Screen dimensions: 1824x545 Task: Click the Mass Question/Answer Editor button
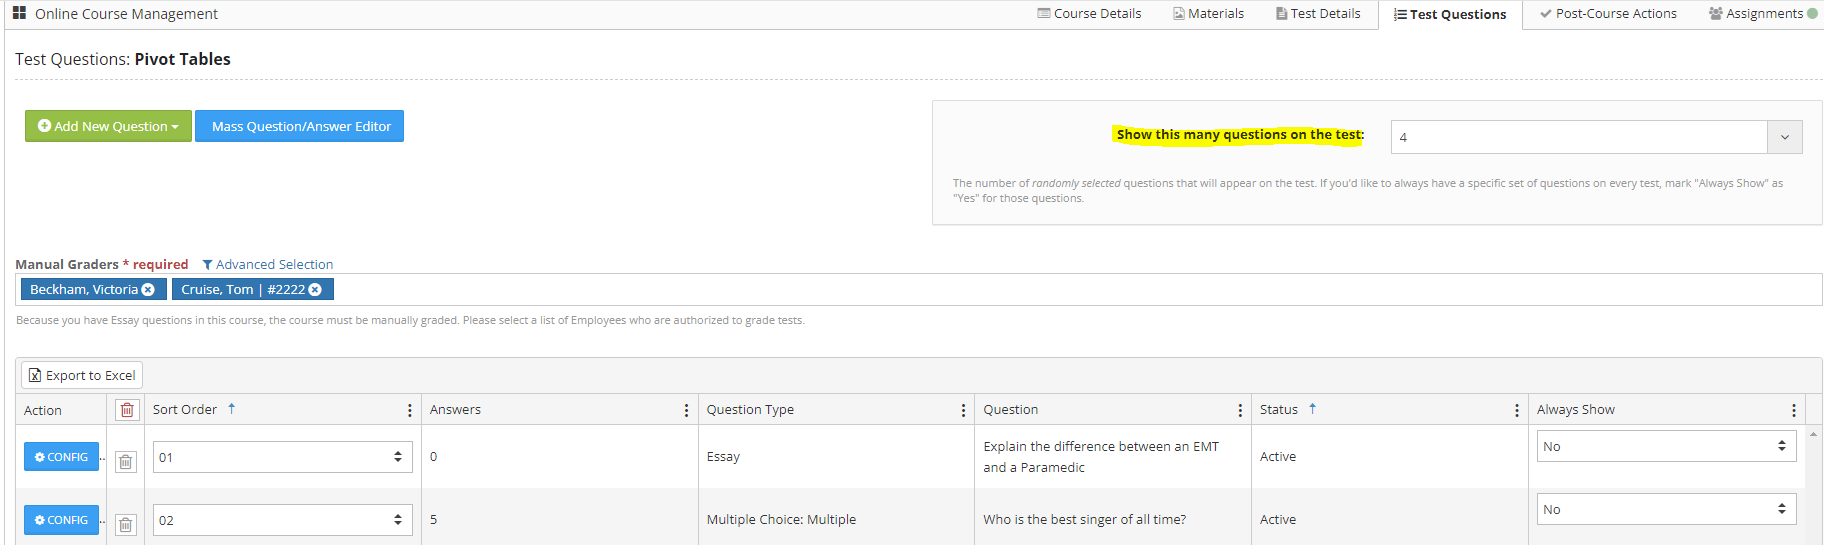point(300,126)
